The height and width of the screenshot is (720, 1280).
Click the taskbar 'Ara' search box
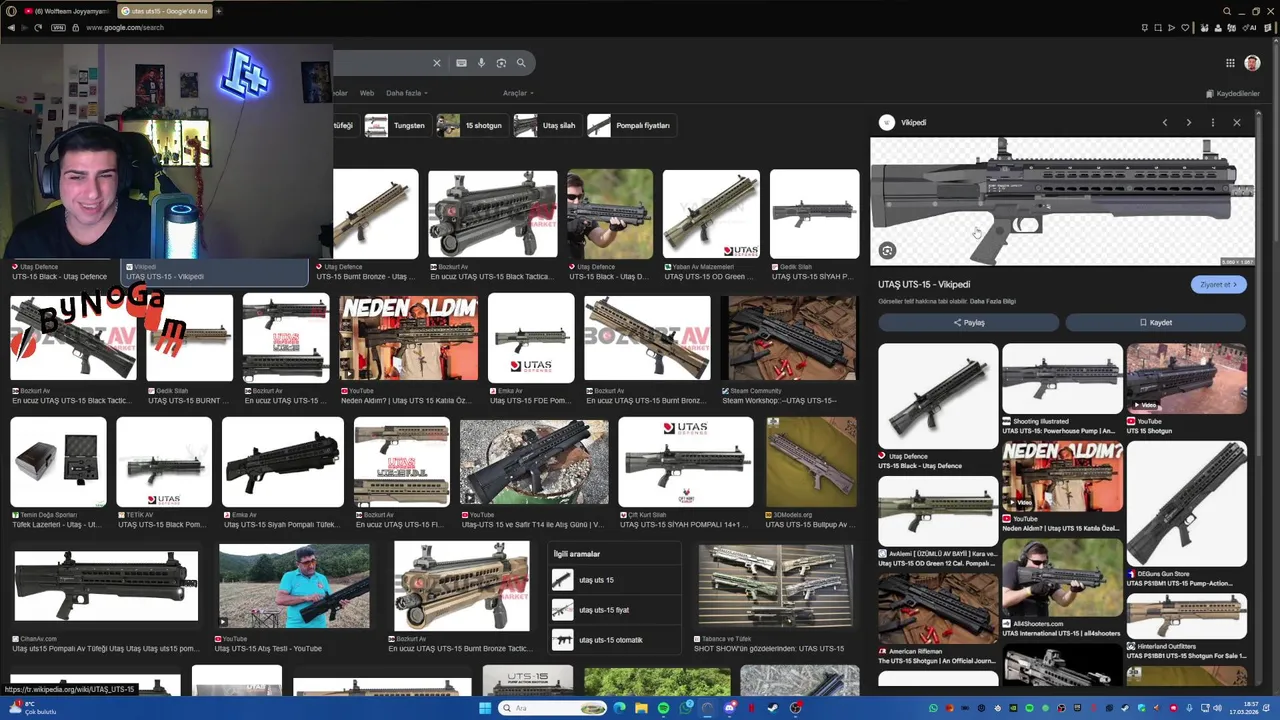554,708
